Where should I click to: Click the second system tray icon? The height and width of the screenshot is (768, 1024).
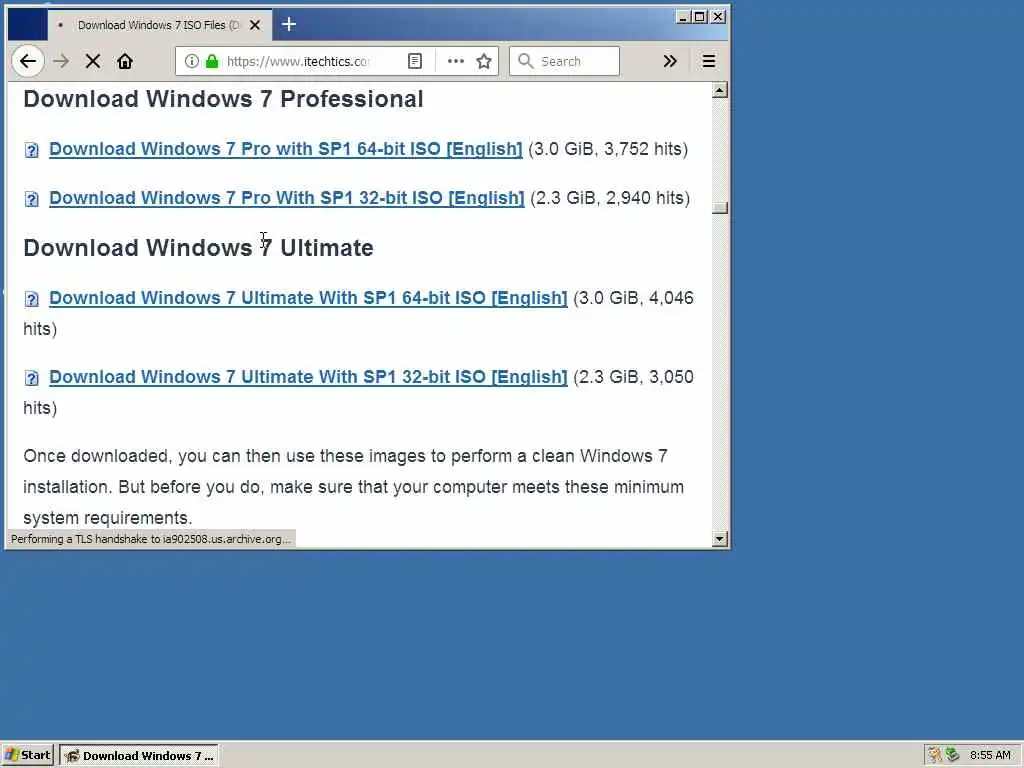tap(952, 756)
